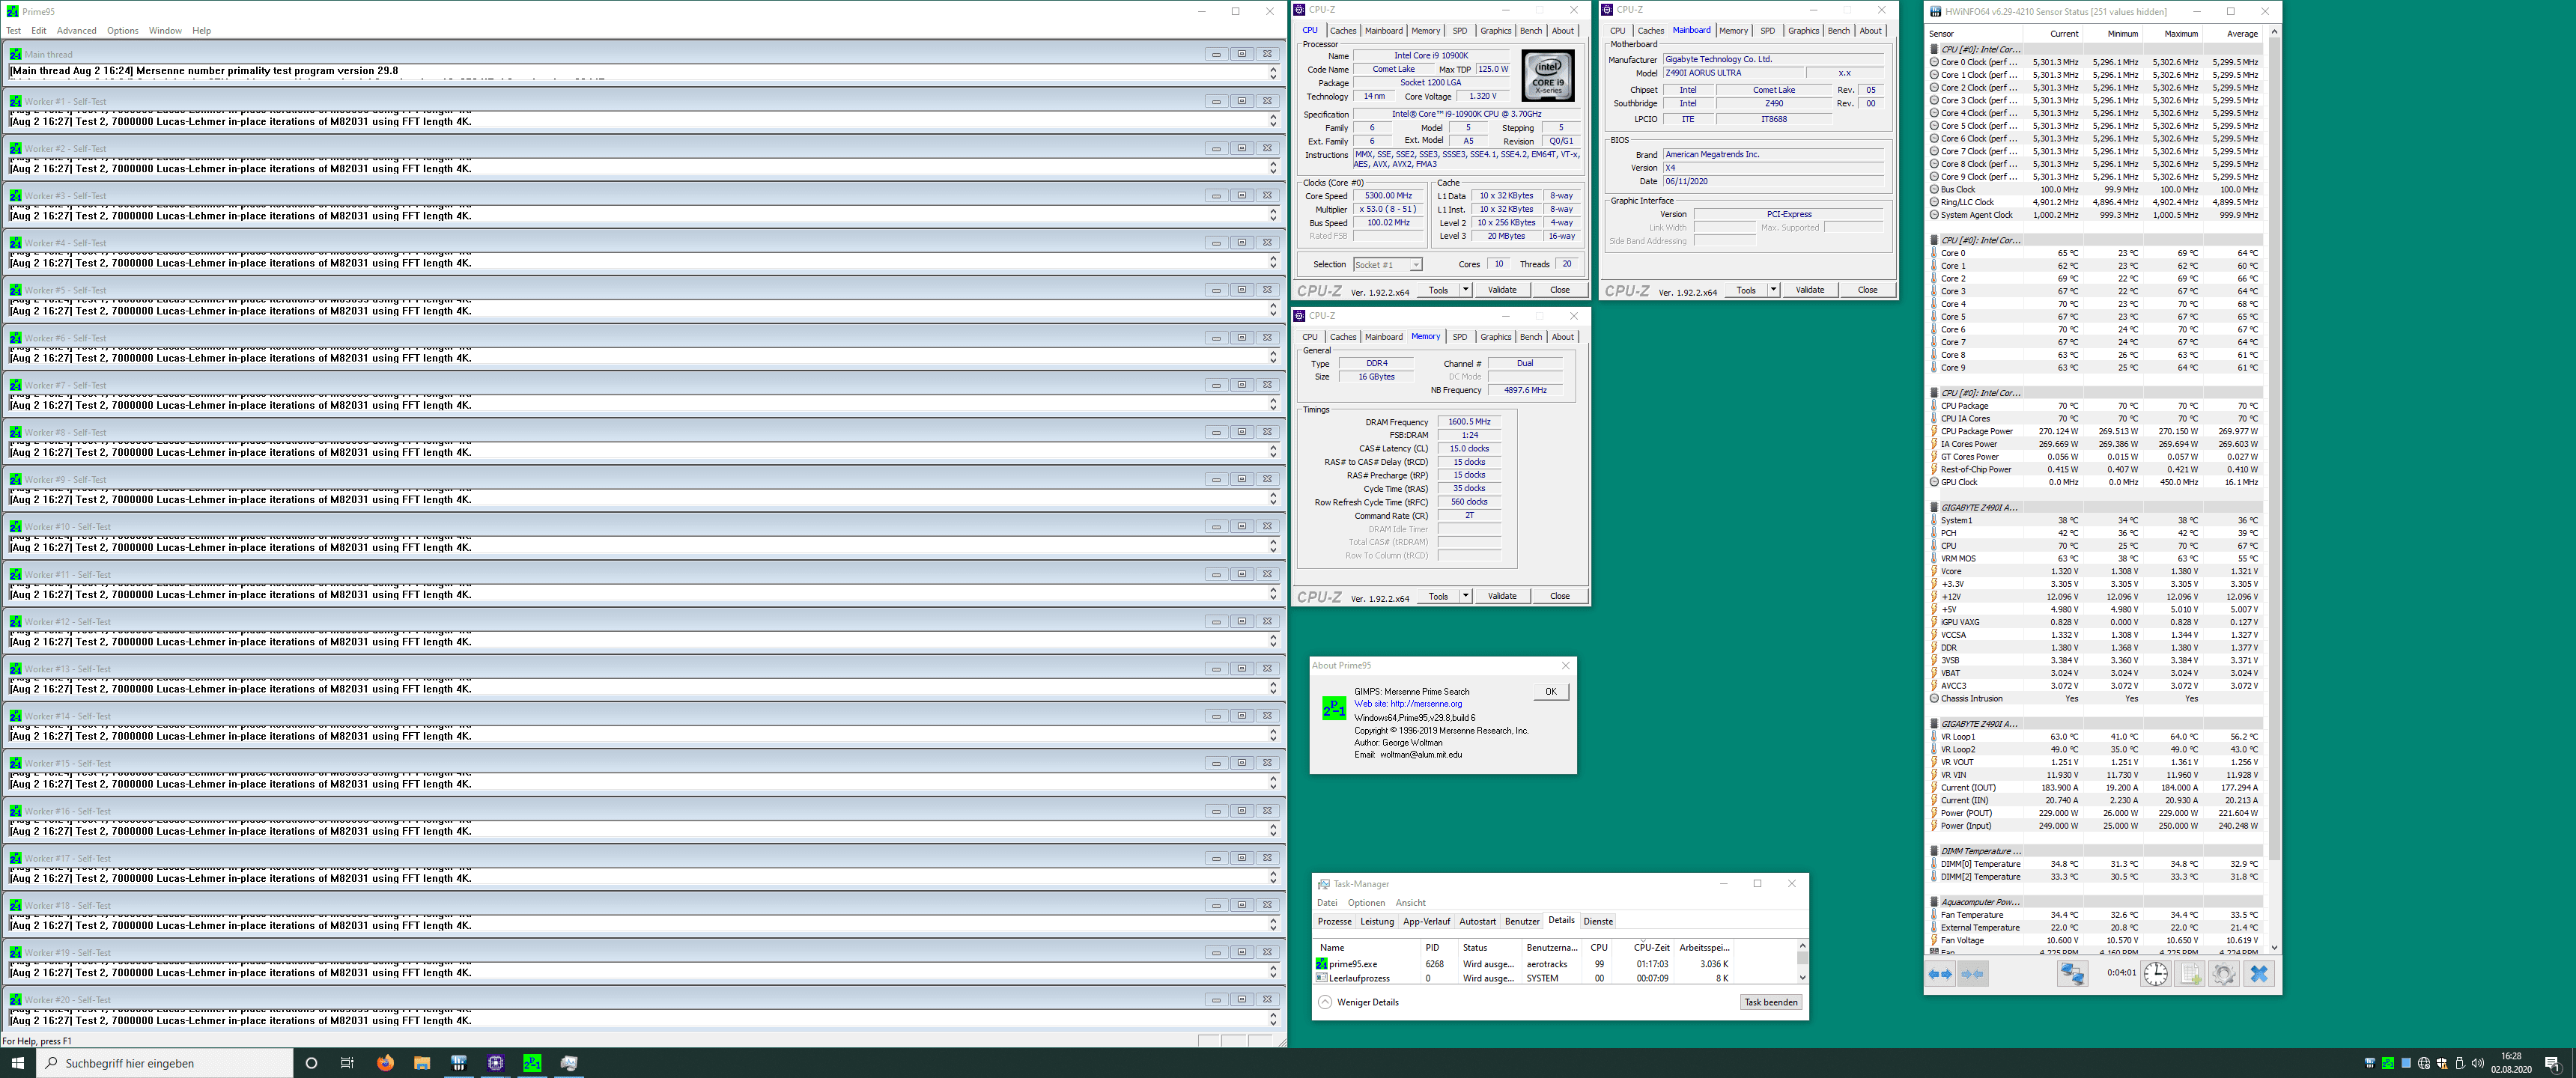Switch to CPU-Z purple chip taskbar icon
Screen dimensions: 2576x1078
pyautogui.click(x=496, y=1063)
